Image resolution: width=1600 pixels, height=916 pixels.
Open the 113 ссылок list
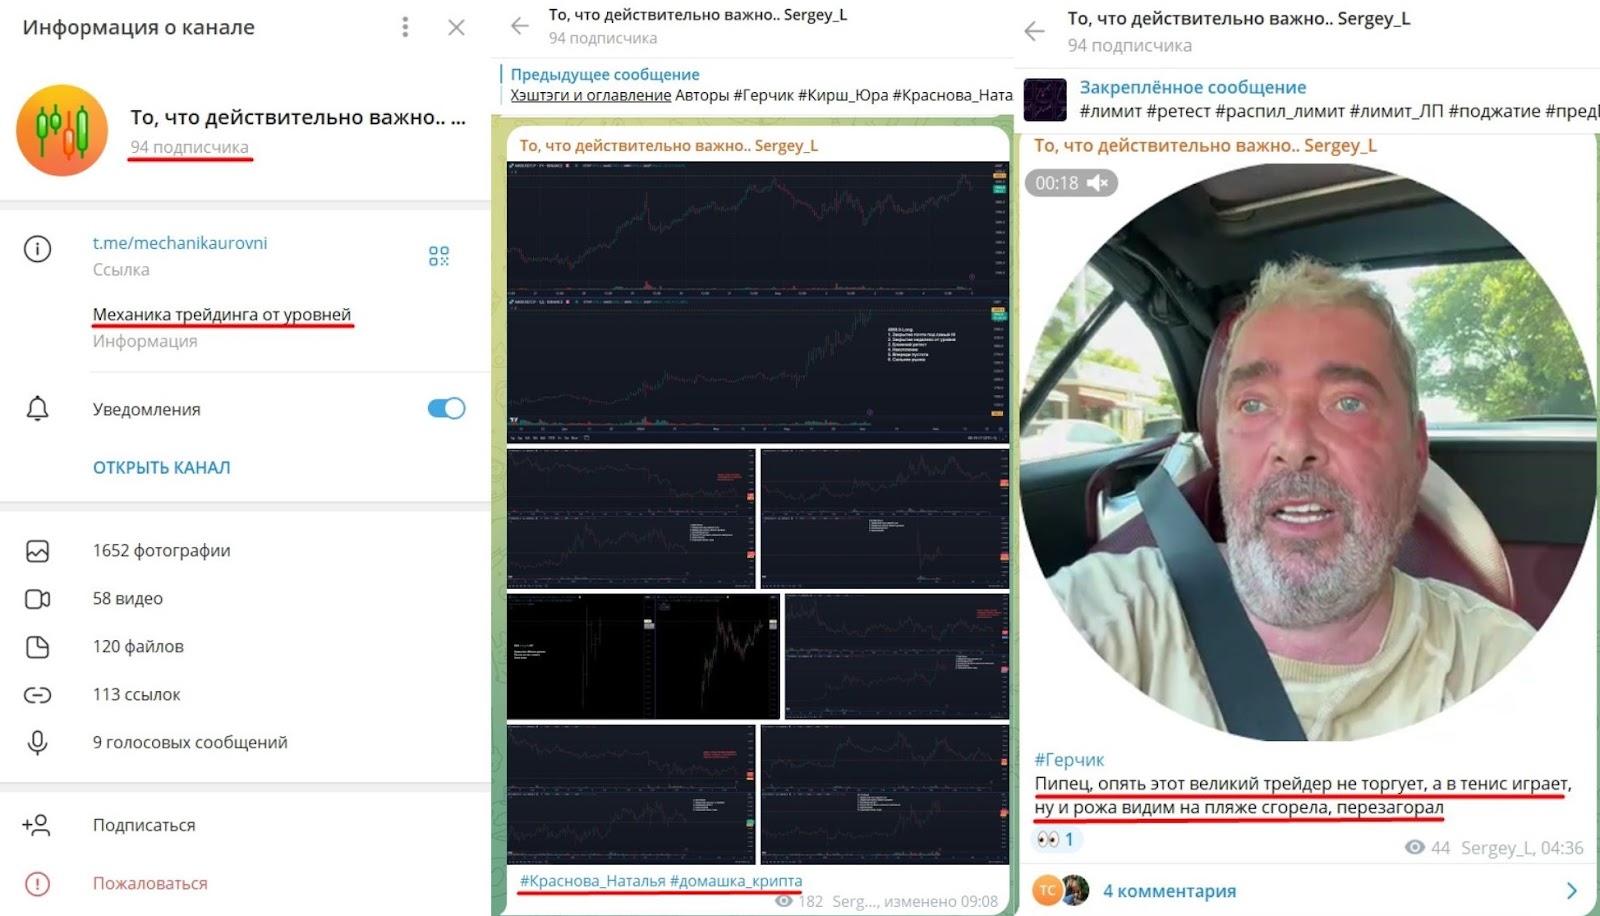(137, 694)
